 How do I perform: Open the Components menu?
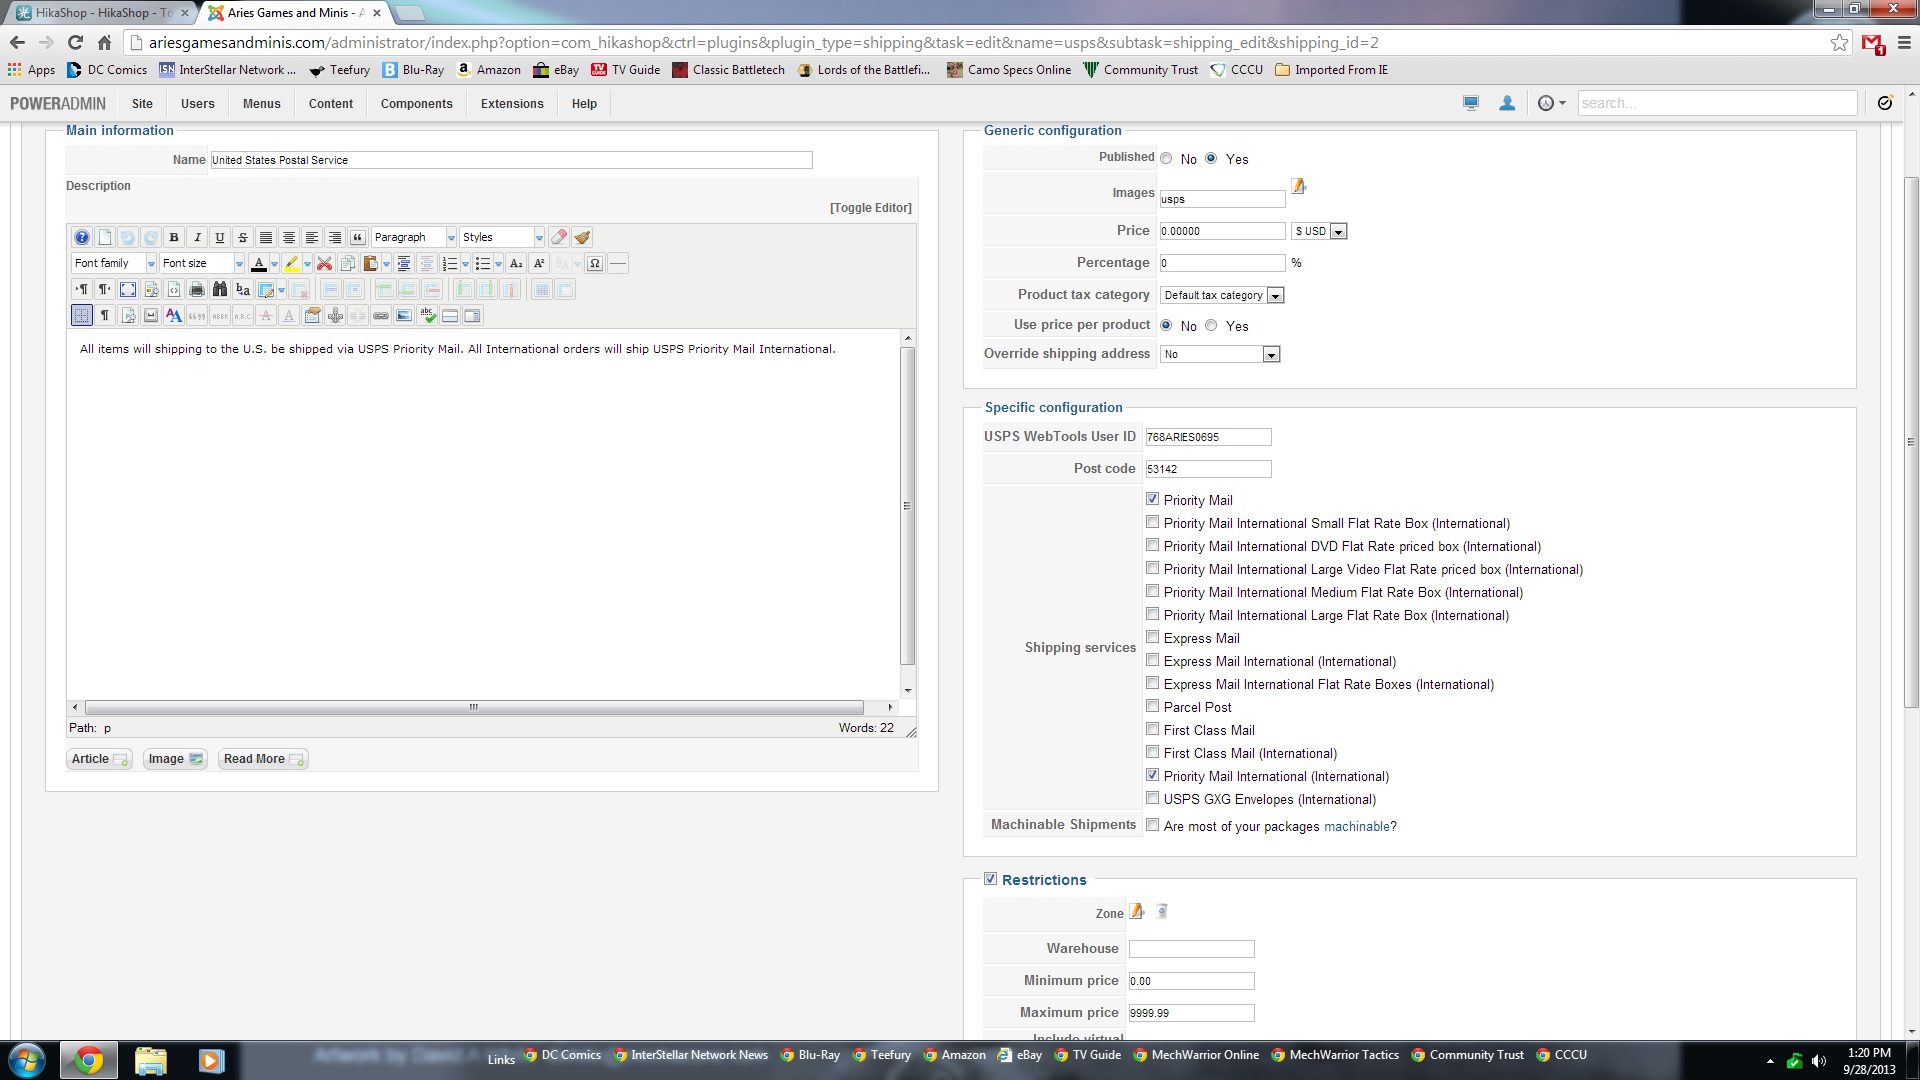(x=416, y=103)
